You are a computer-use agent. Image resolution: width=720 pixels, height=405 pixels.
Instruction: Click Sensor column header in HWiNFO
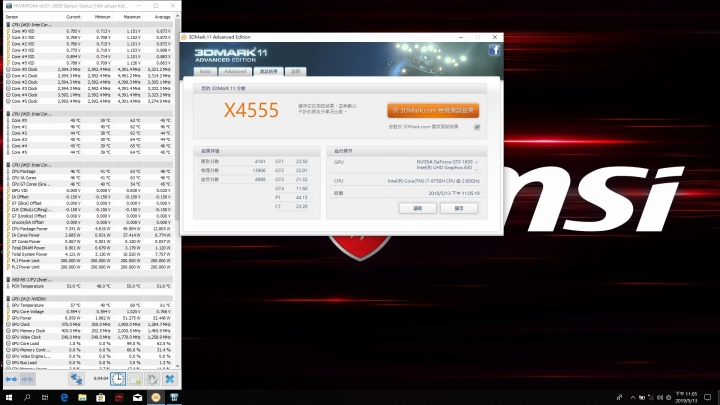(28, 17)
